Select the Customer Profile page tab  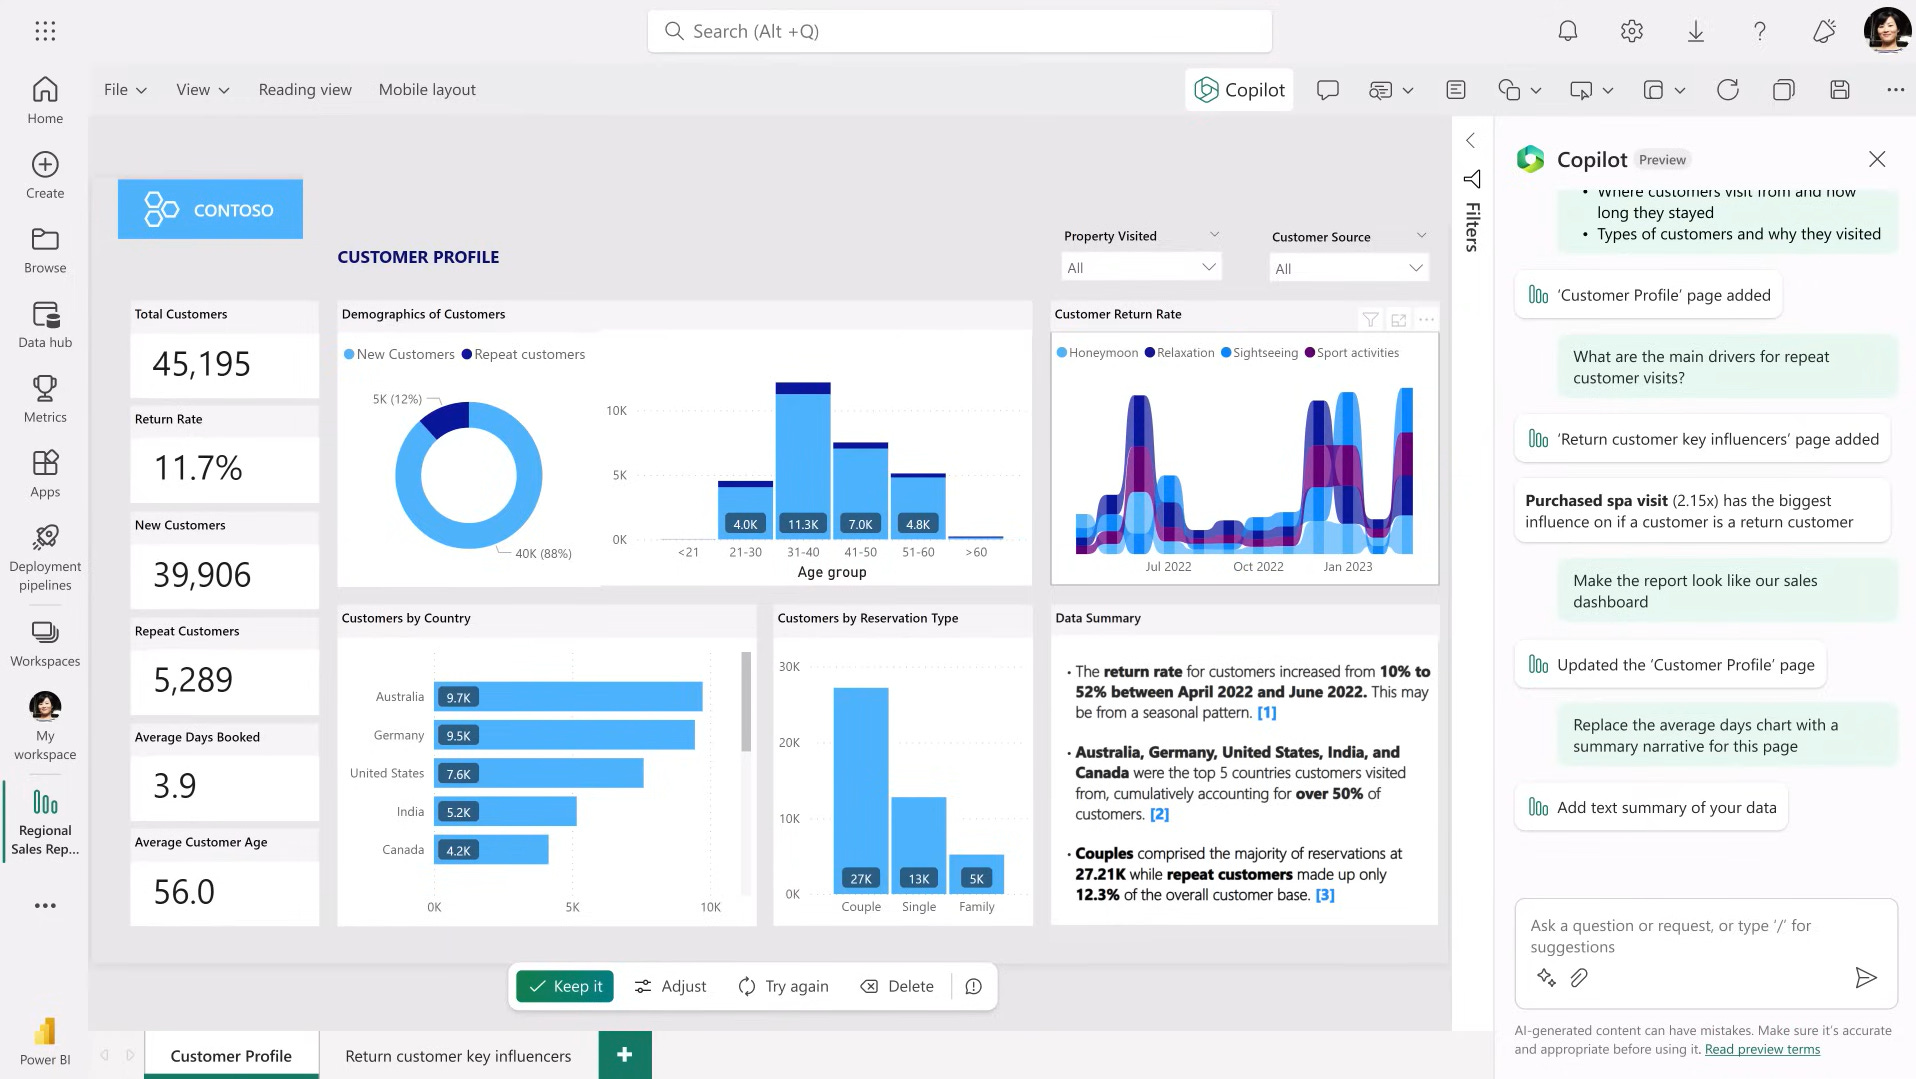(x=231, y=1055)
